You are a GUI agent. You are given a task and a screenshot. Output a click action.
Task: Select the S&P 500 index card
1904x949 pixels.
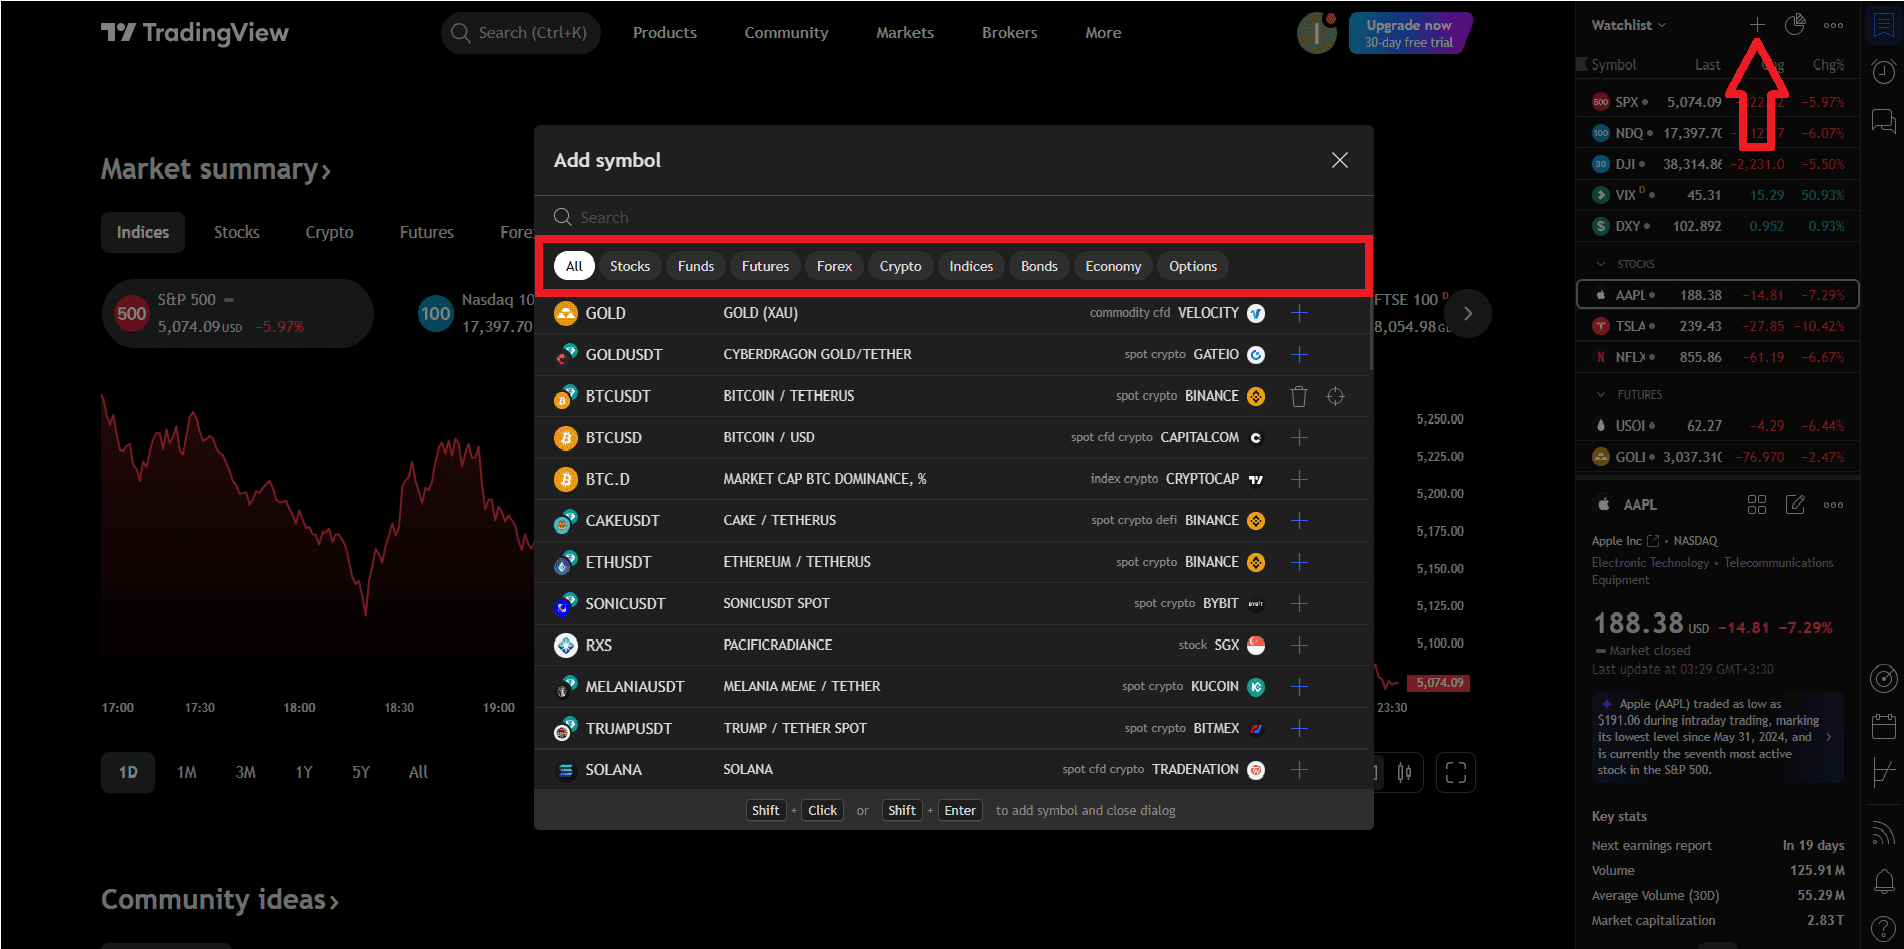238,313
